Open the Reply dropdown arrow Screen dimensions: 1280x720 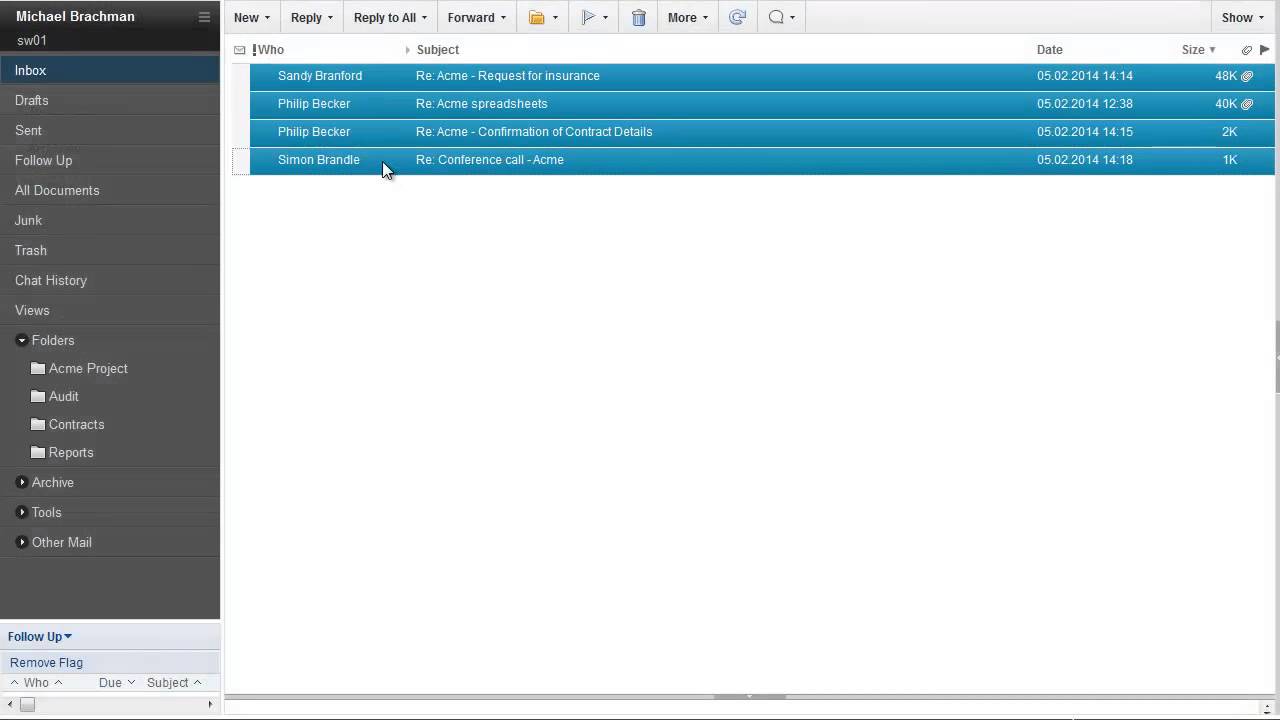point(330,18)
